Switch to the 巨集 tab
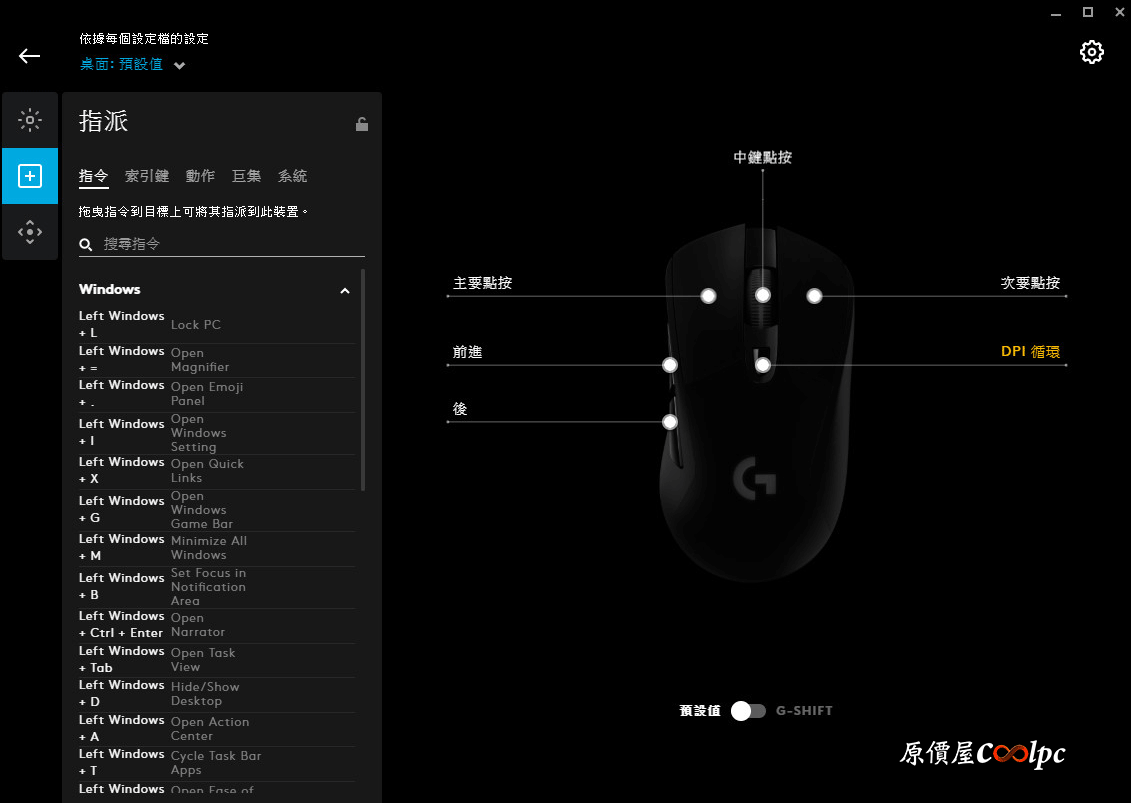 (246, 176)
